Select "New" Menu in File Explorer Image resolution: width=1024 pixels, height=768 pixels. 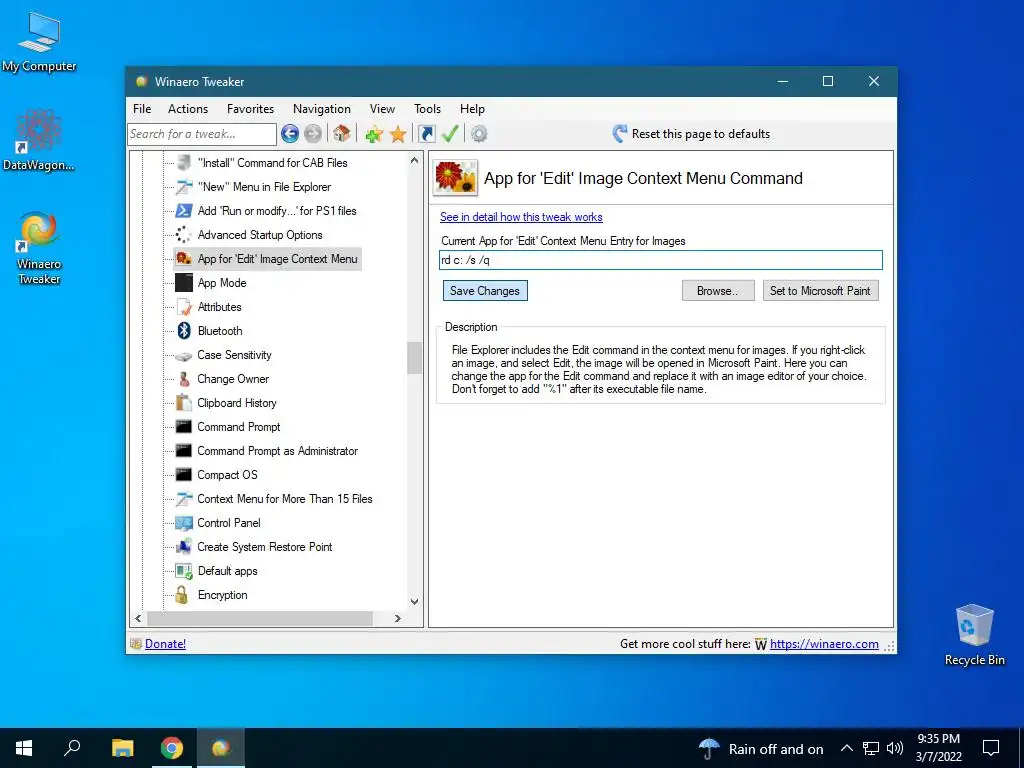(x=264, y=187)
